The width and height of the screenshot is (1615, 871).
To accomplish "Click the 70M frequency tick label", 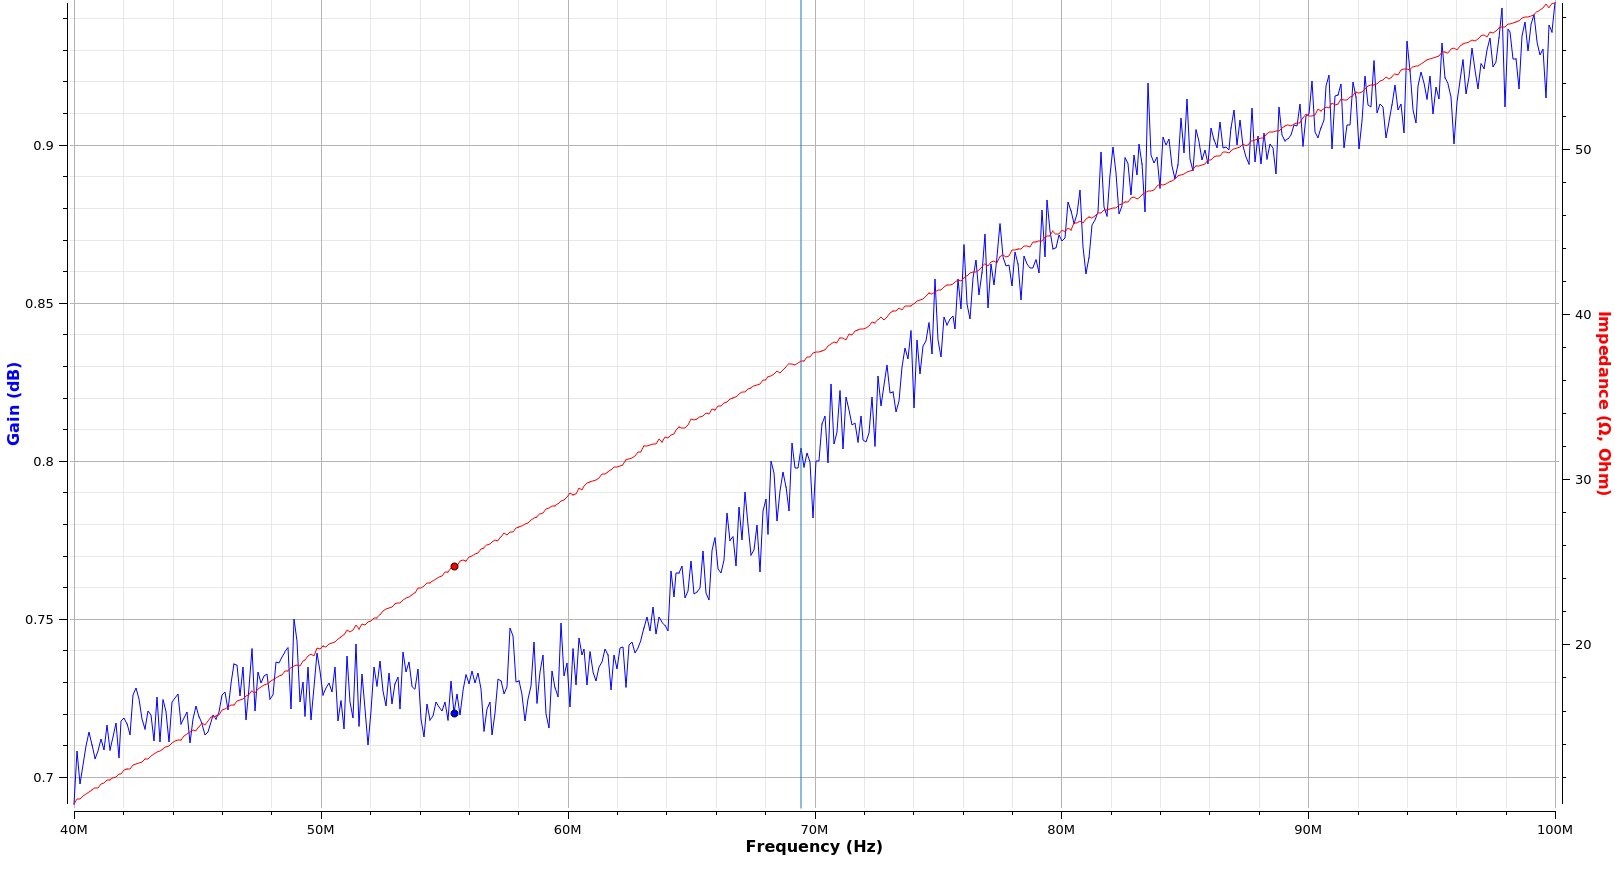I will tap(815, 830).
